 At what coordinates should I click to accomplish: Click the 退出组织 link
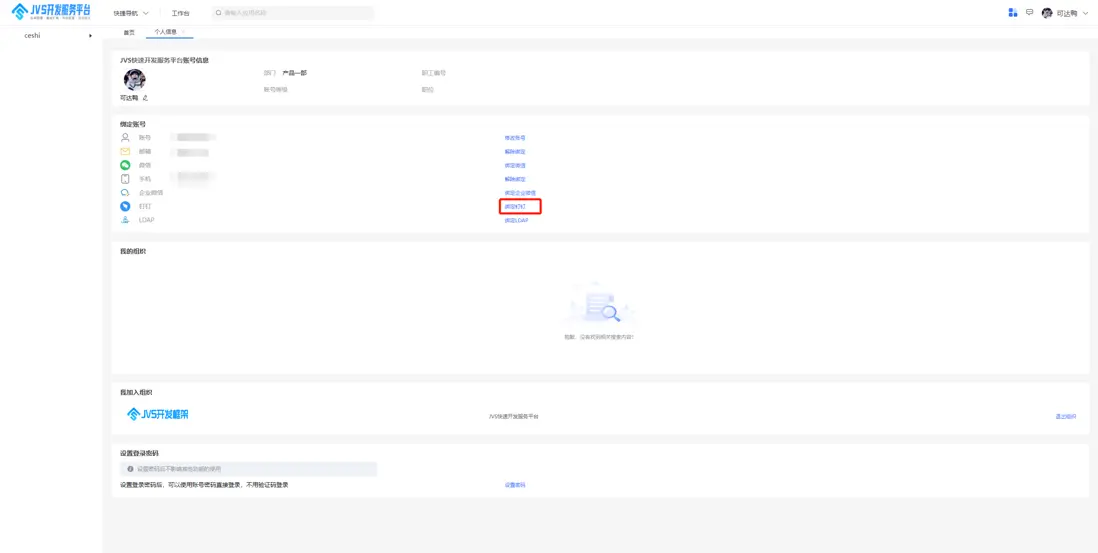tap(1066, 416)
